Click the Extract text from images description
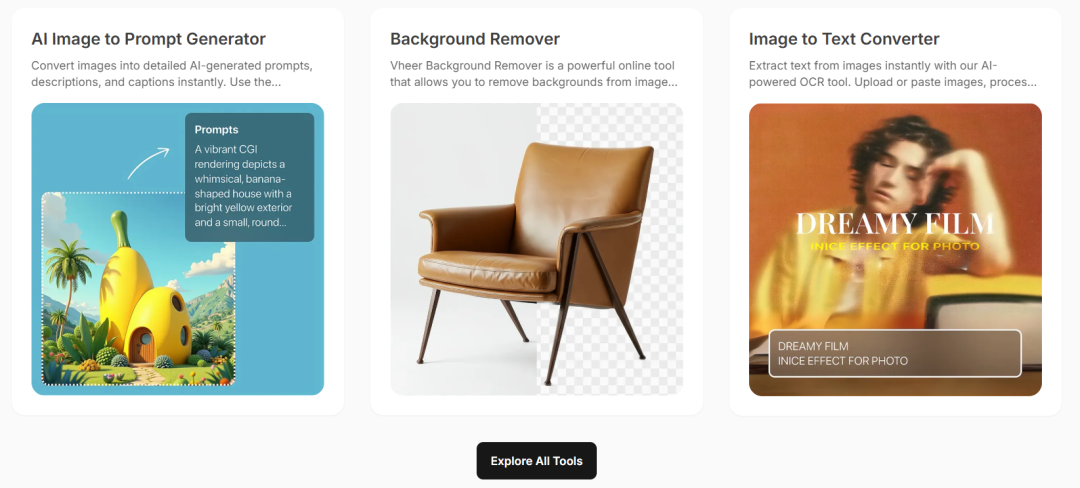Image resolution: width=1080 pixels, height=488 pixels. pos(893,74)
